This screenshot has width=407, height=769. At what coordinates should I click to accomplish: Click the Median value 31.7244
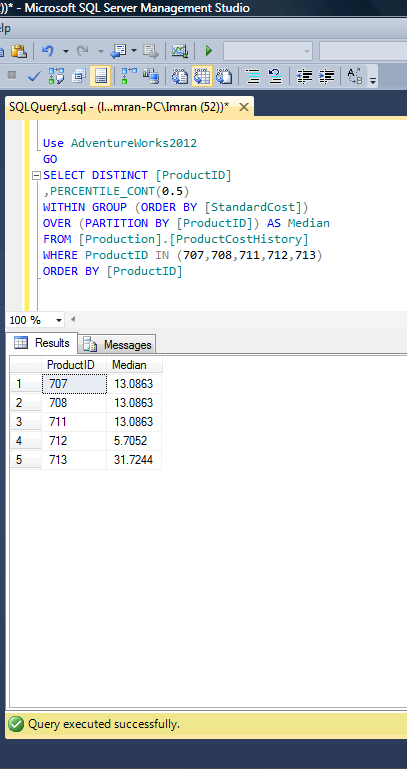[134, 460]
